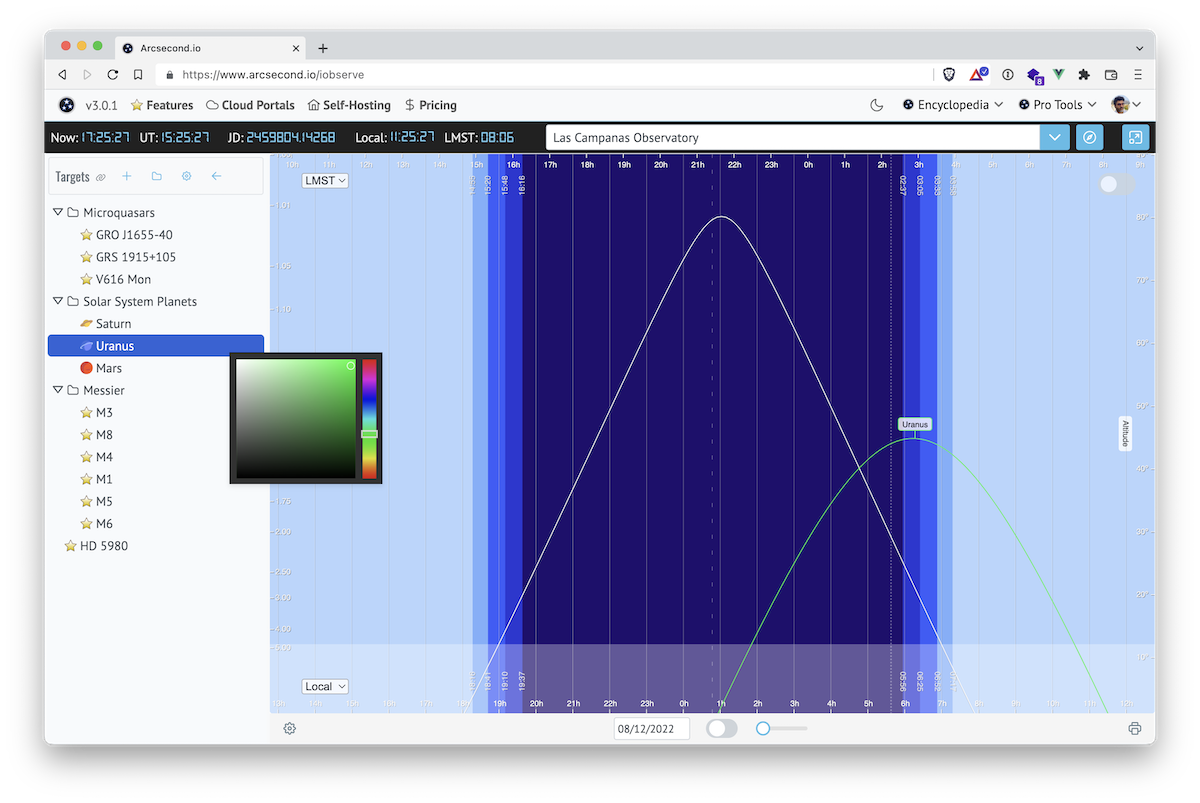Image resolution: width=1200 pixels, height=803 pixels.
Task: Click the add target plus icon
Action: 127,176
